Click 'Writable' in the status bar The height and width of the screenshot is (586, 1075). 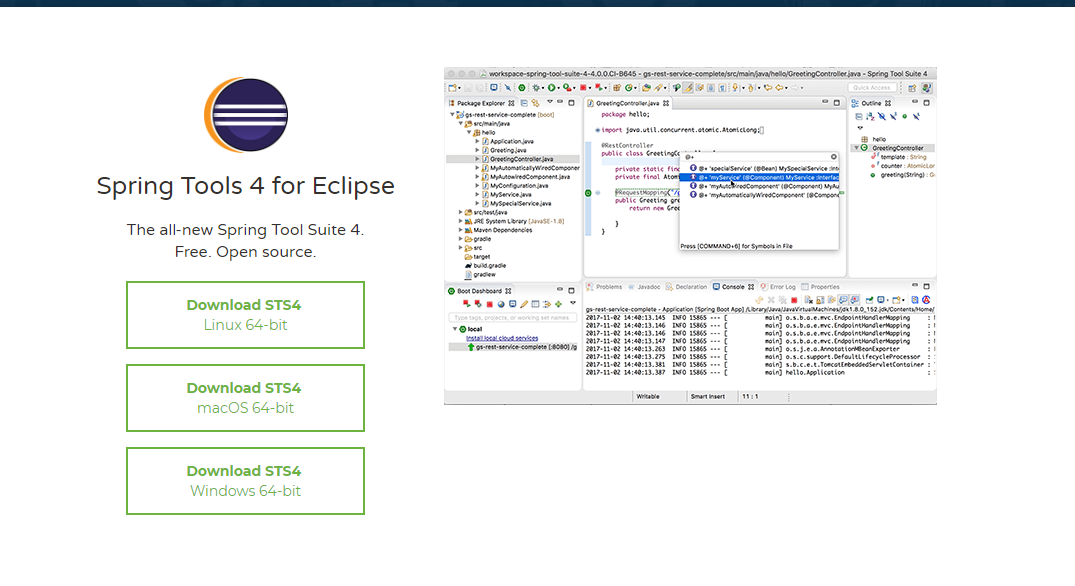[x=648, y=396]
